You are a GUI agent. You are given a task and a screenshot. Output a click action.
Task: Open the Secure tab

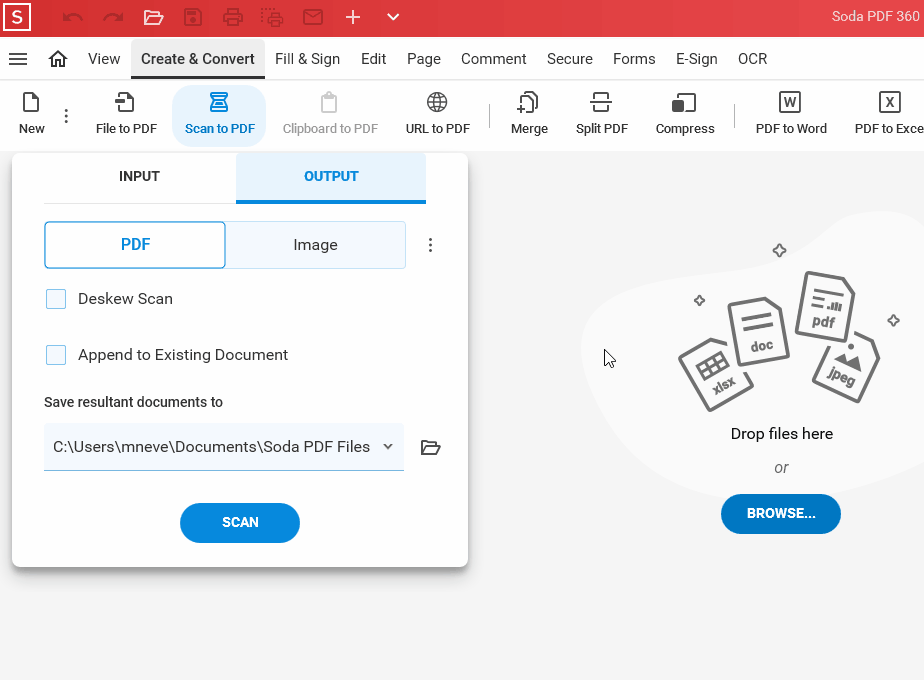570,59
